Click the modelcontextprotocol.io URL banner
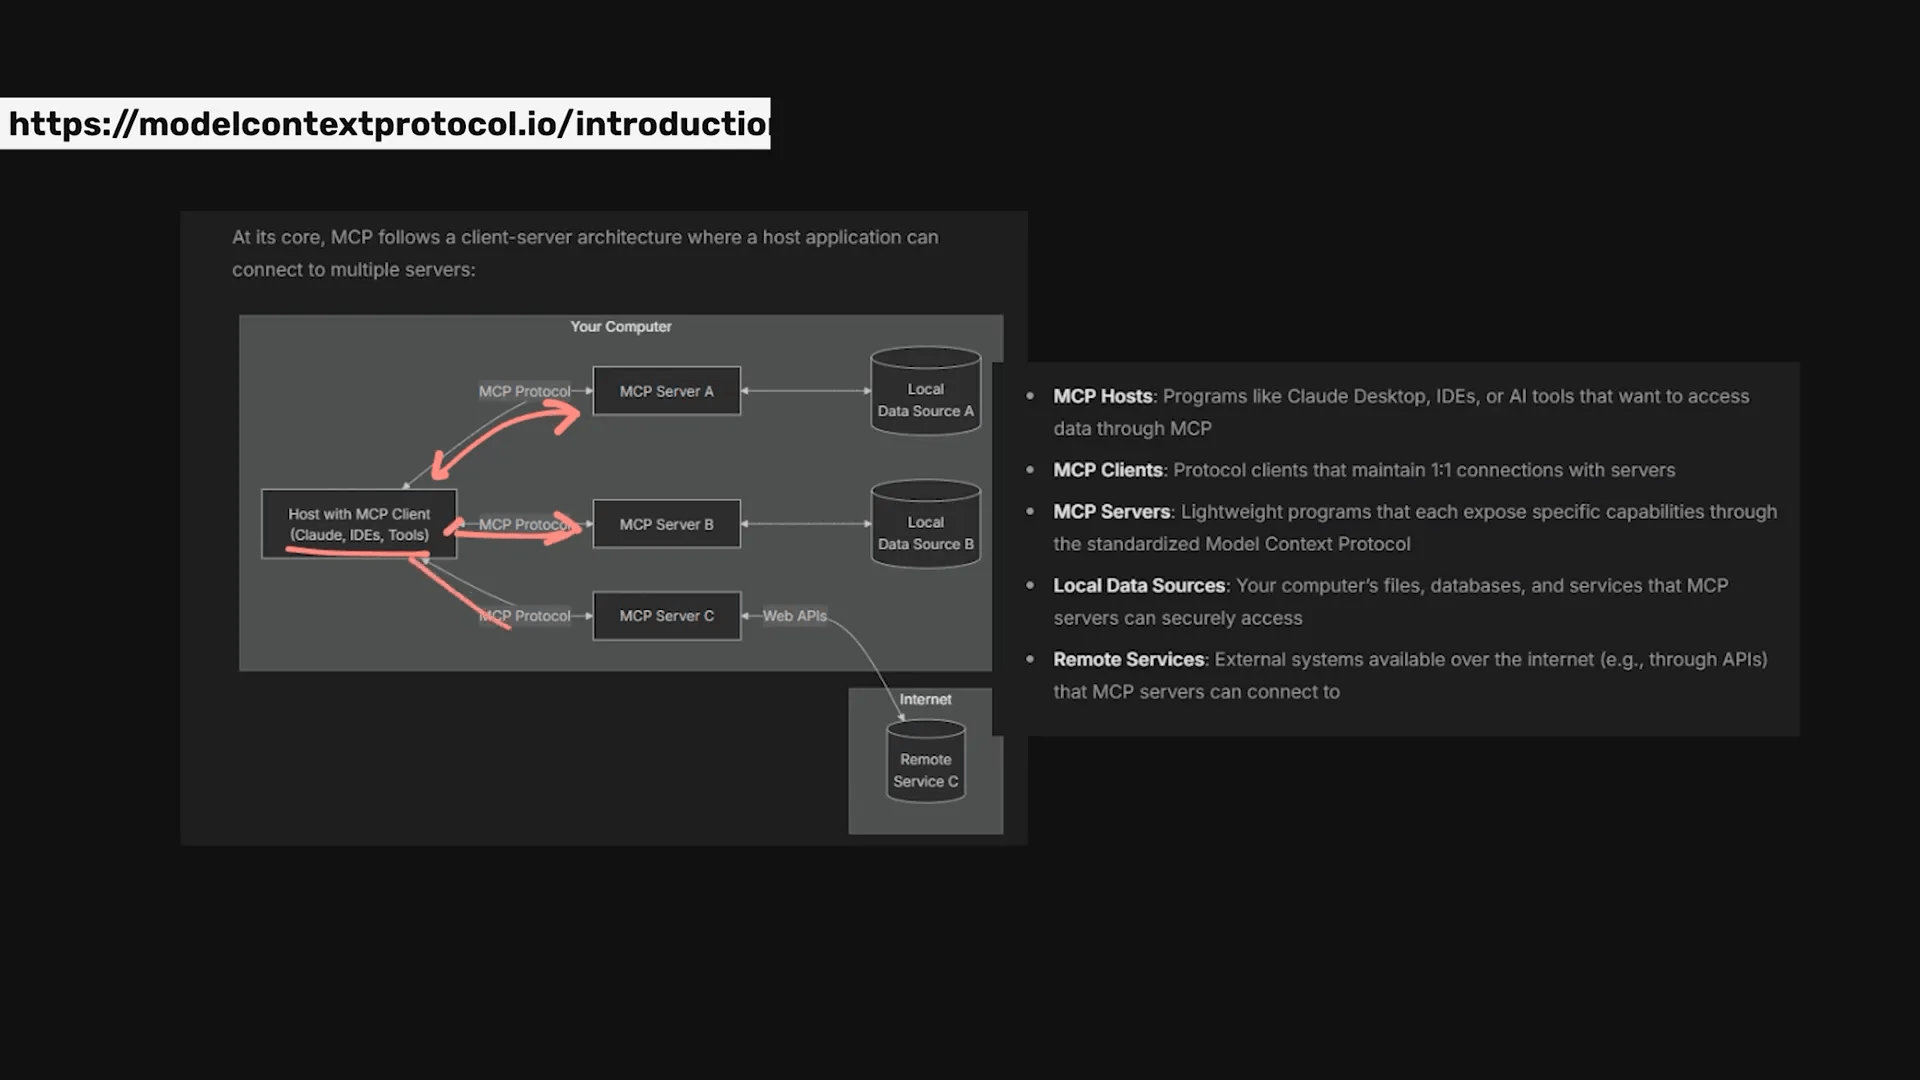The width and height of the screenshot is (1920, 1080). (x=385, y=123)
